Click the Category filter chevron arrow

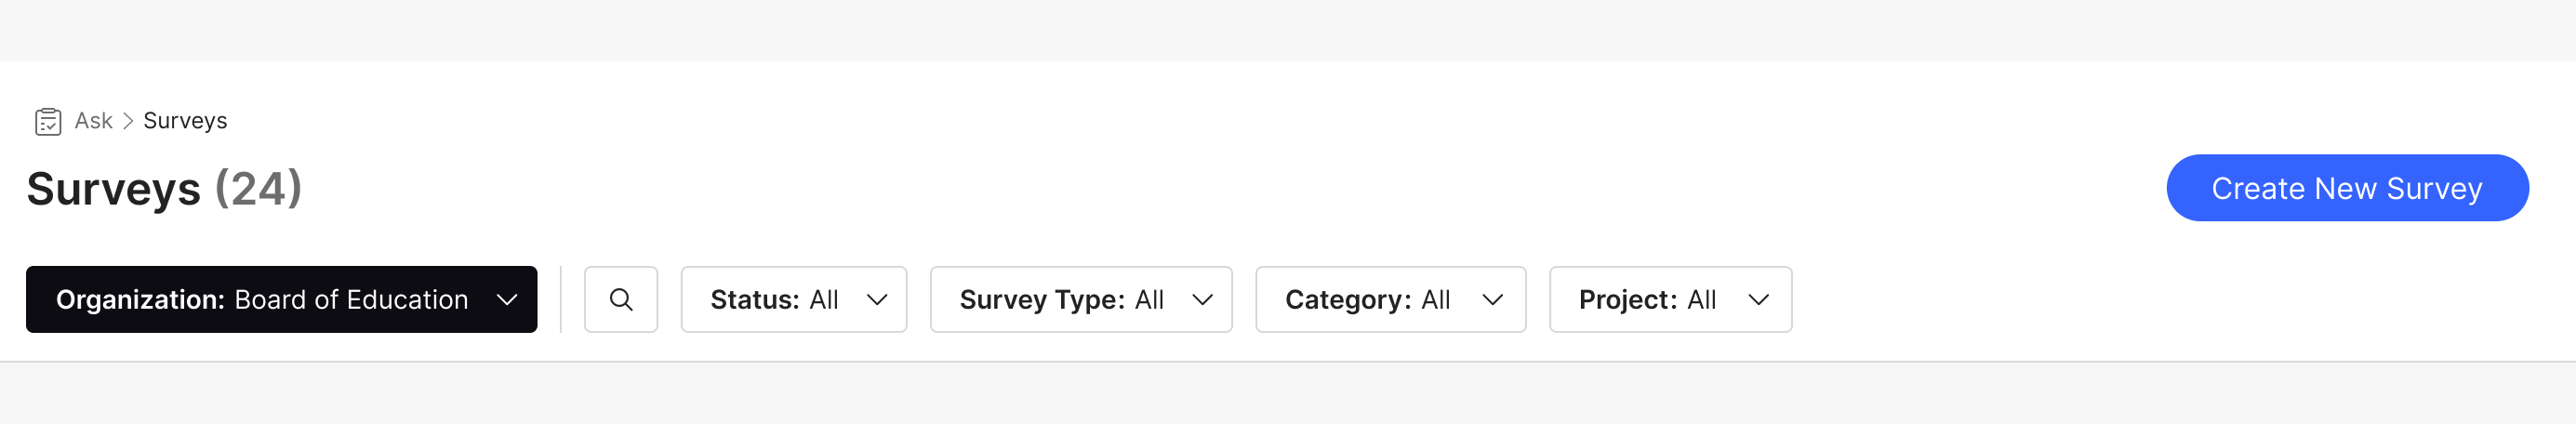pyautogui.click(x=1492, y=299)
